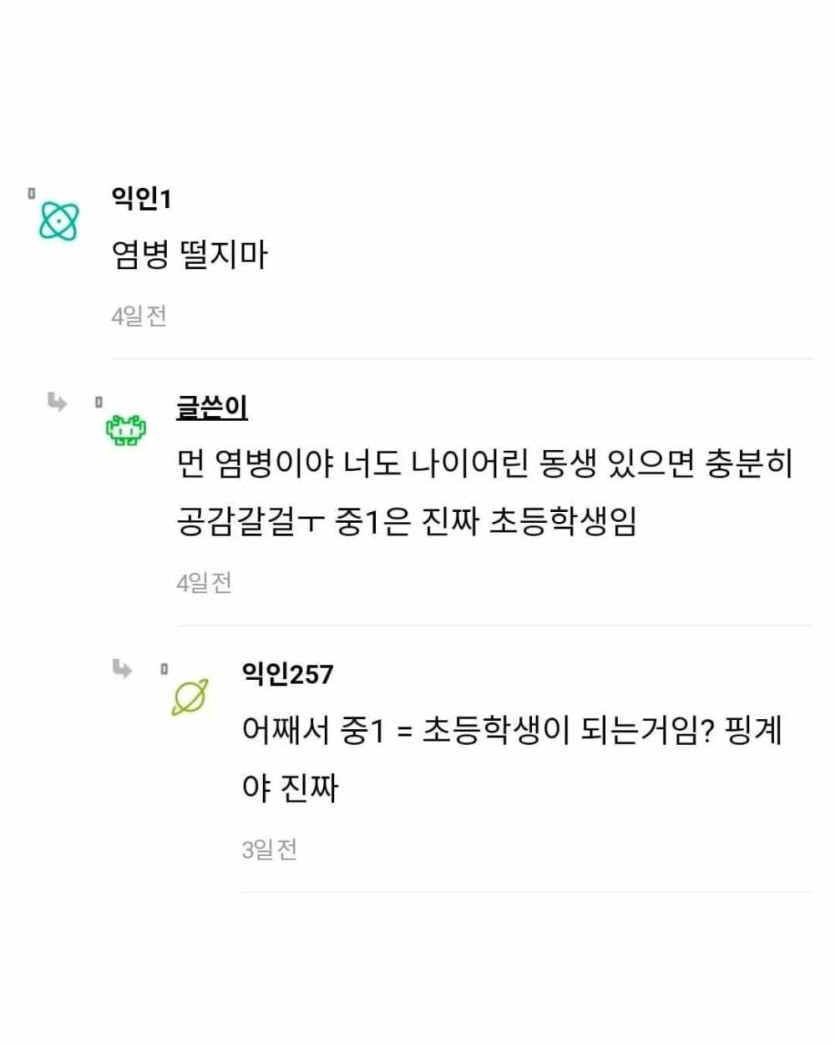
Task: Click the reply line starting "먼 염병이야"
Action: (x=484, y=466)
